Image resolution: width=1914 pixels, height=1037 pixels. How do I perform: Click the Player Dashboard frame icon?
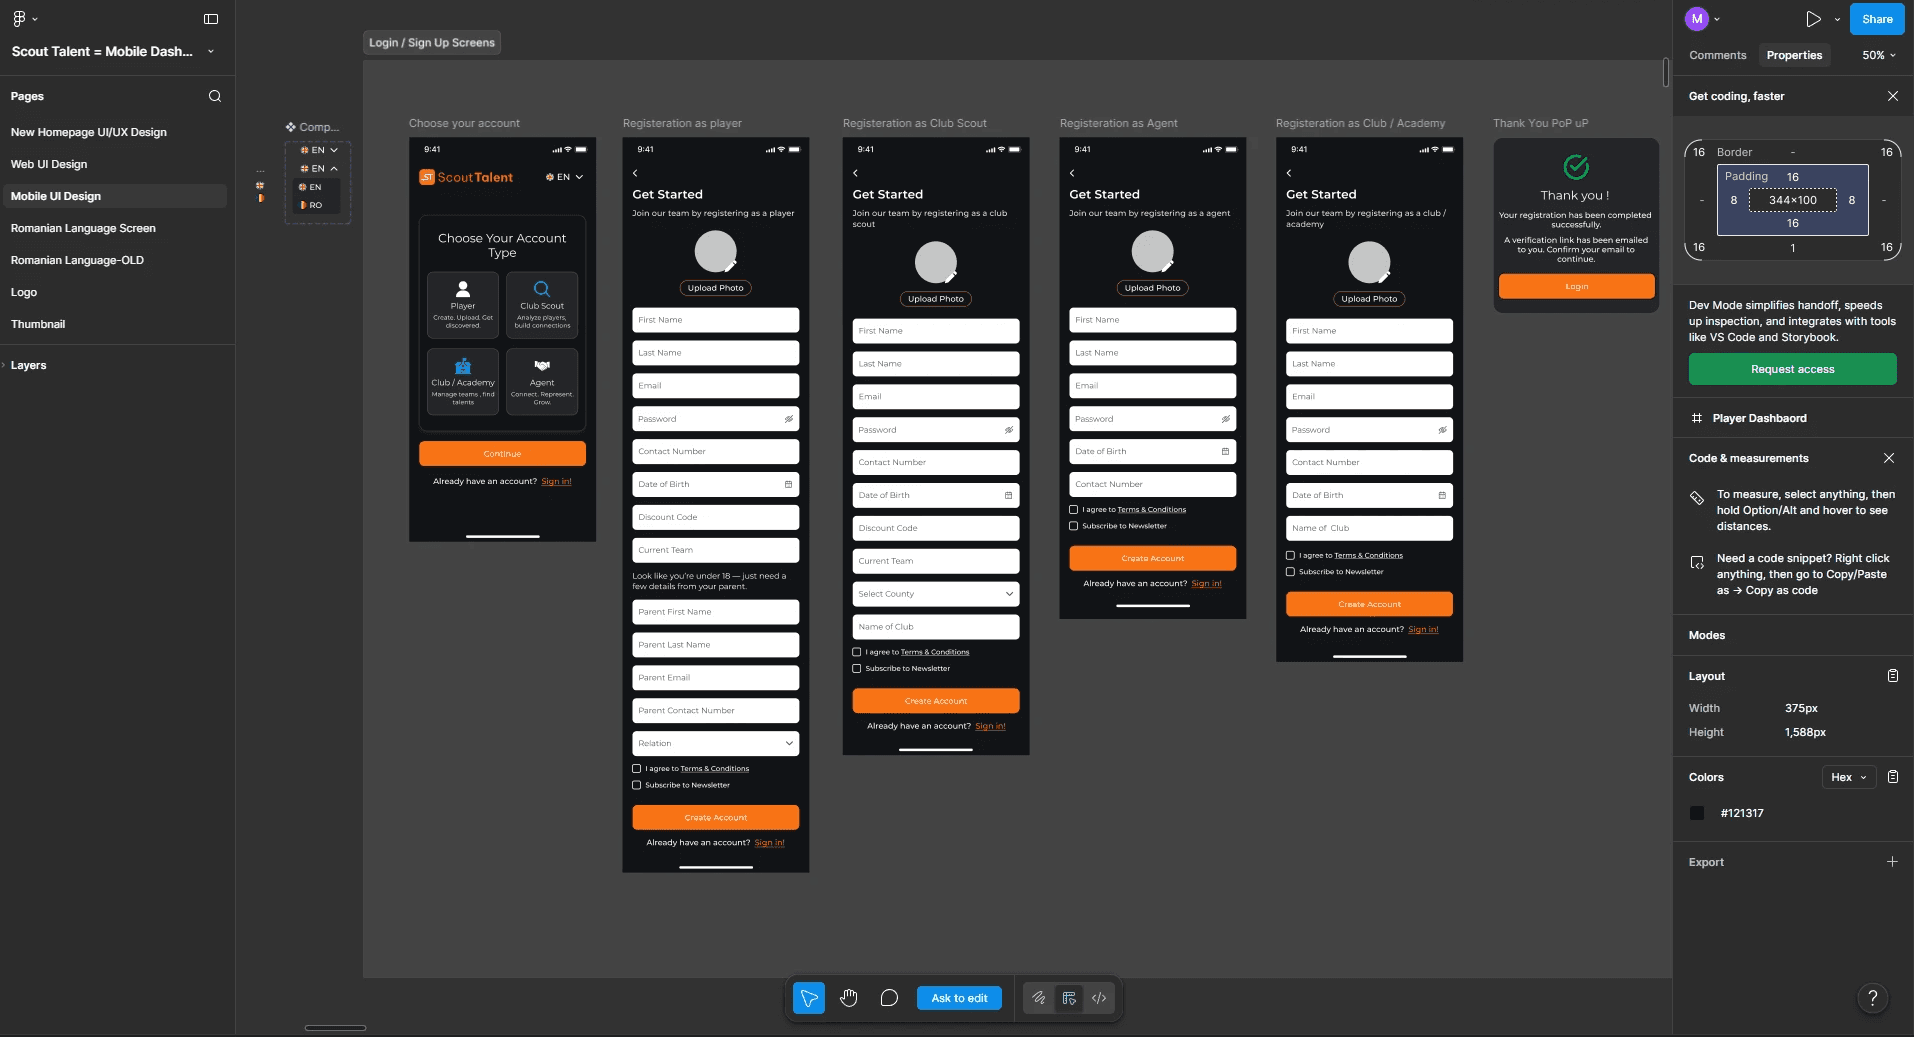tap(1697, 418)
